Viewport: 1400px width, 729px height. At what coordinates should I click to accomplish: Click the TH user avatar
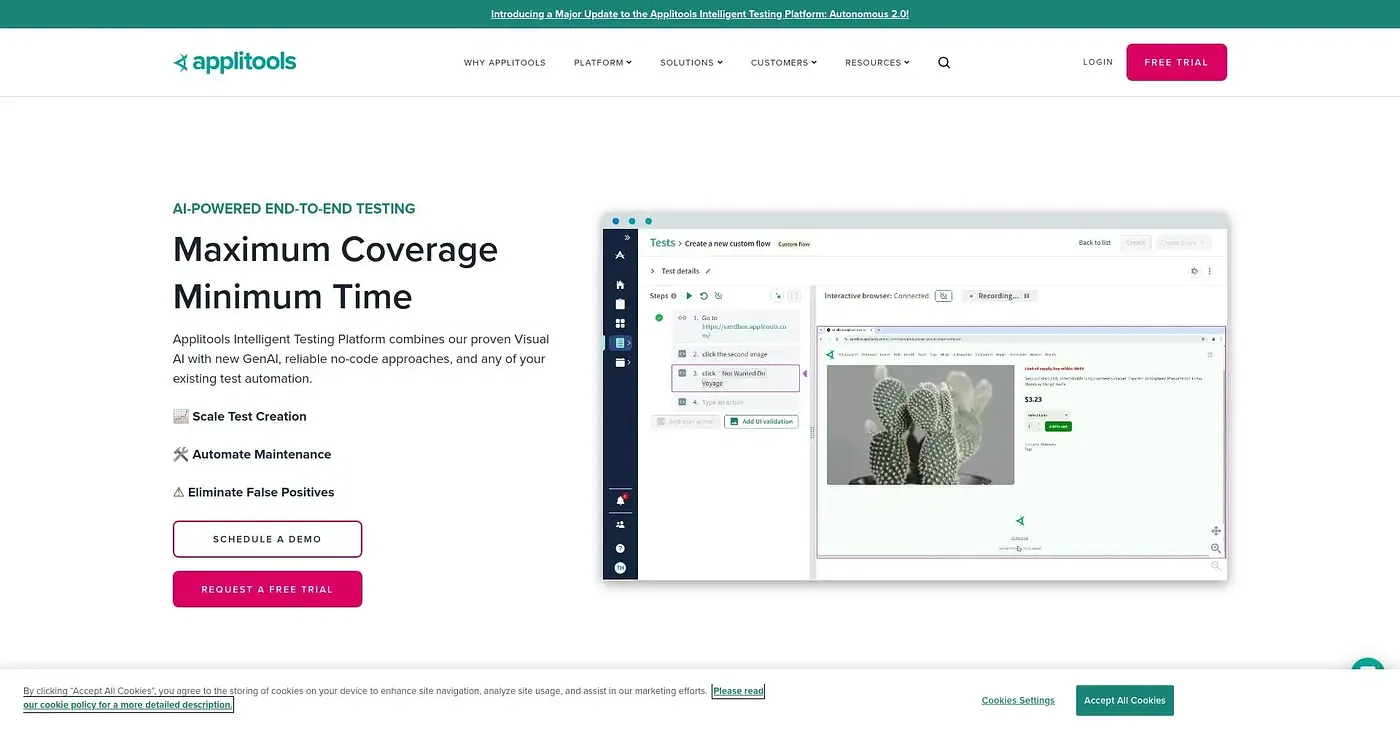coord(620,568)
